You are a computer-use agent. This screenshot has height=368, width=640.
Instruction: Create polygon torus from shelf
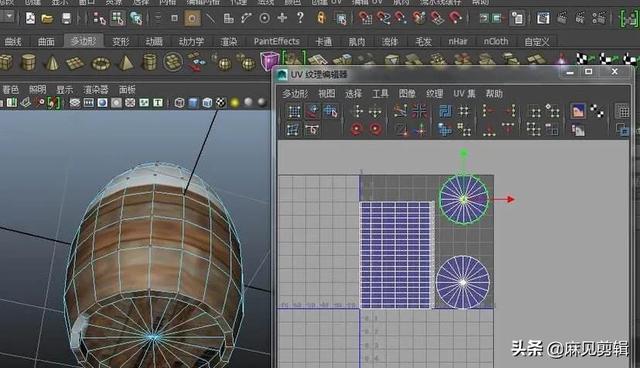[x=100, y=63]
